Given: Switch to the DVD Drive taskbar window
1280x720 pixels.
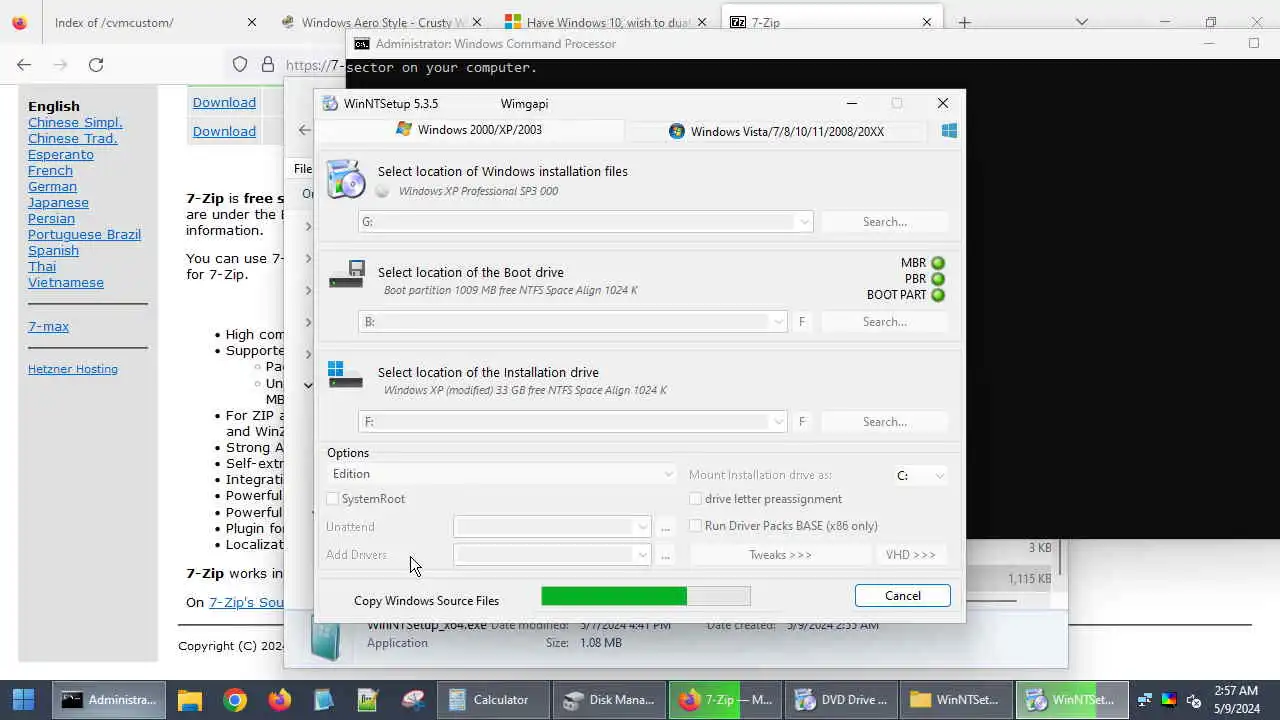Looking at the screenshot, I should click(x=842, y=700).
